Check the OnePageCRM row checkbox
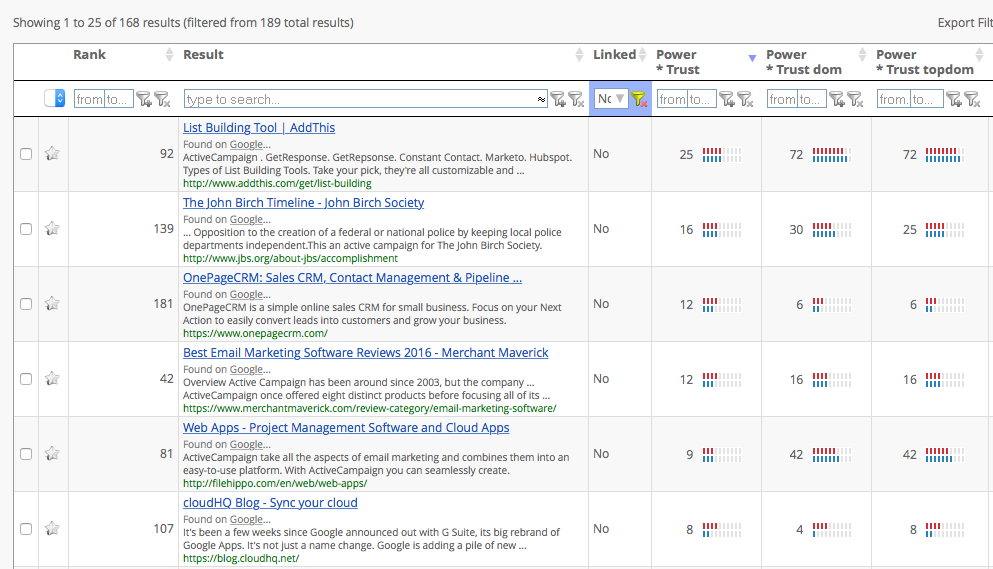 (x=26, y=304)
